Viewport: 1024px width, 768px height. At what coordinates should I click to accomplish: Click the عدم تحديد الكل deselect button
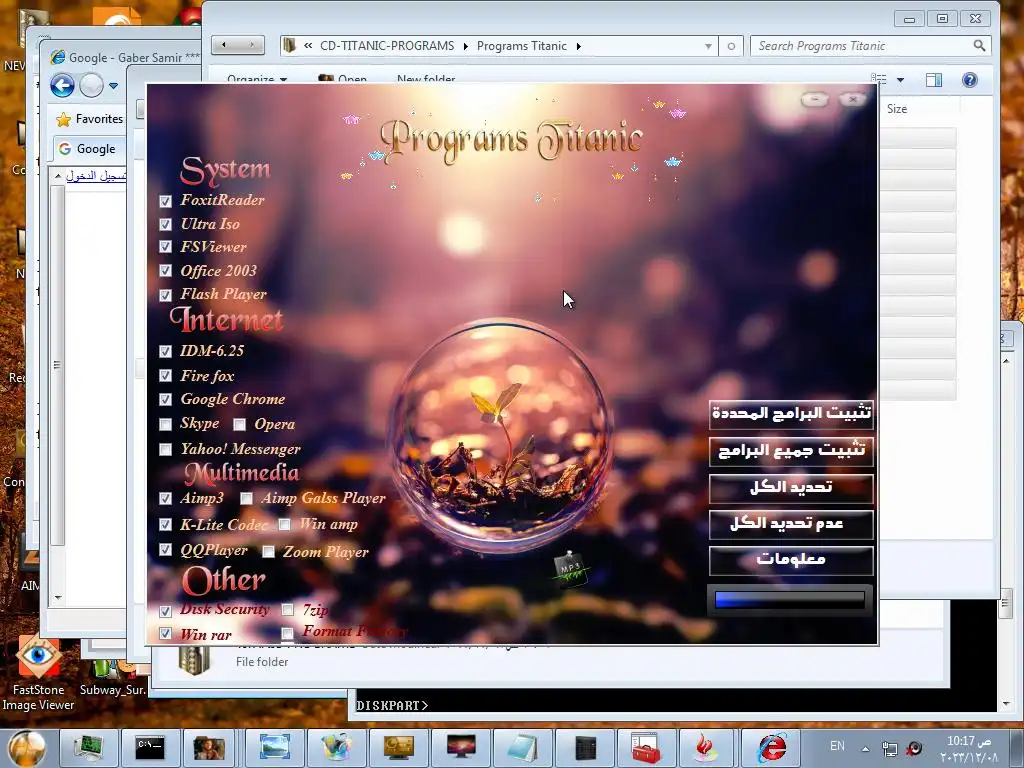click(x=791, y=524)
